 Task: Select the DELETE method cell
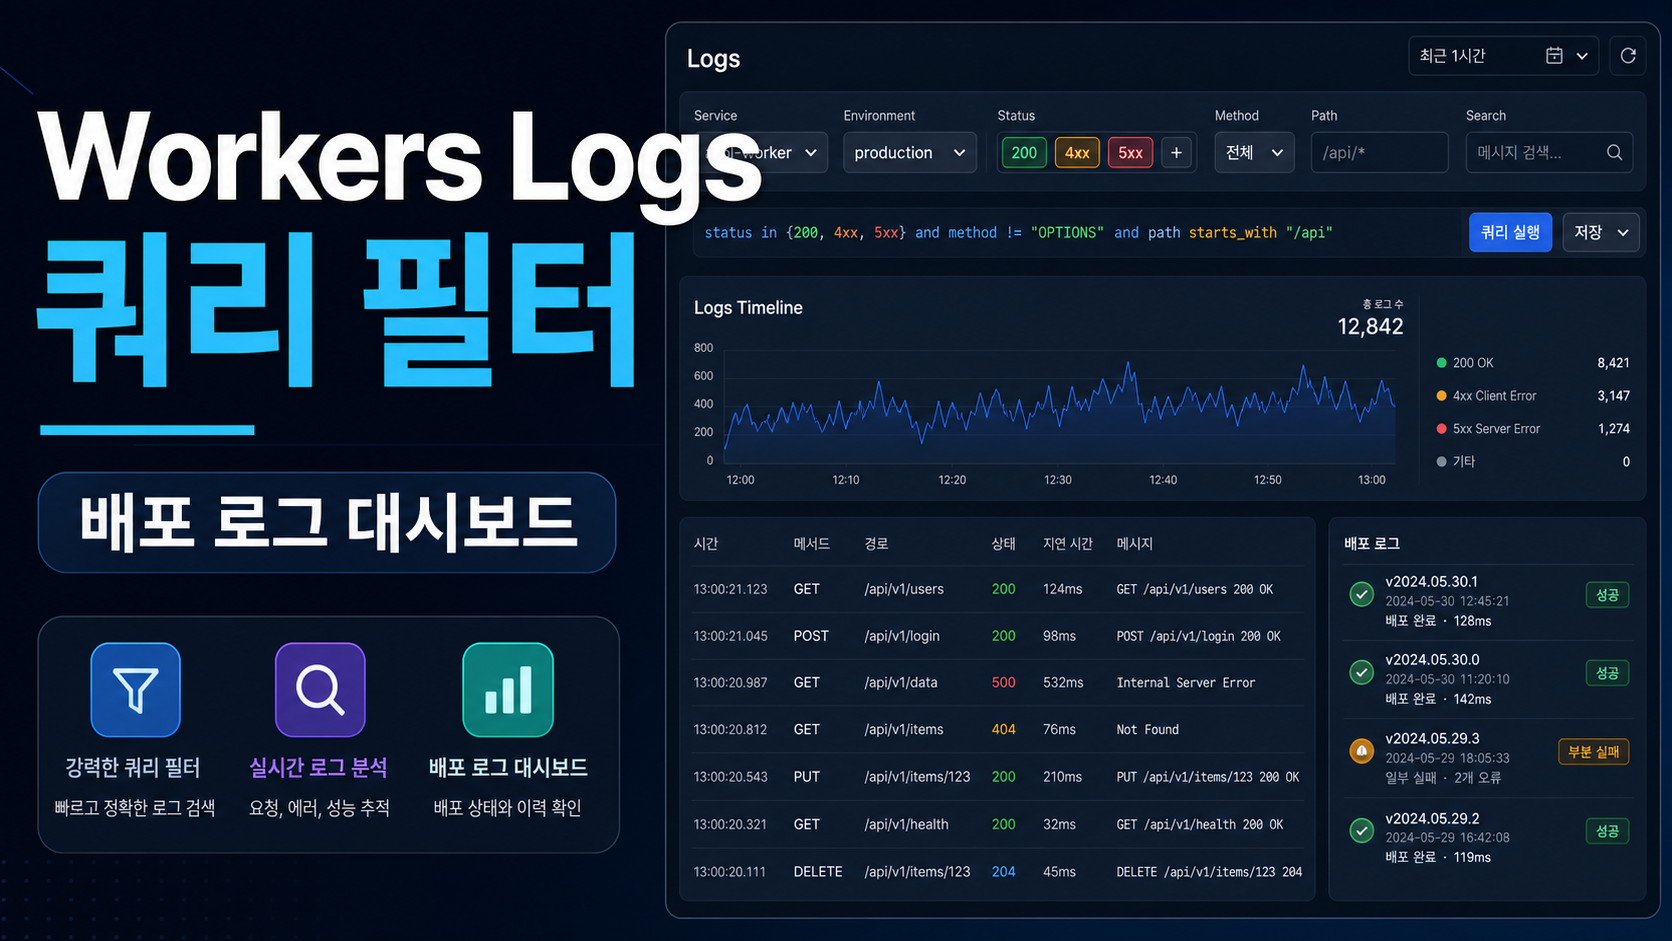[817, 872]
